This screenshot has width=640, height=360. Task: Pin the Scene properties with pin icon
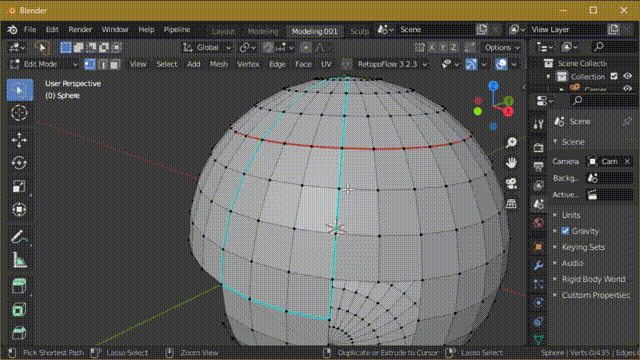[627, 121]
